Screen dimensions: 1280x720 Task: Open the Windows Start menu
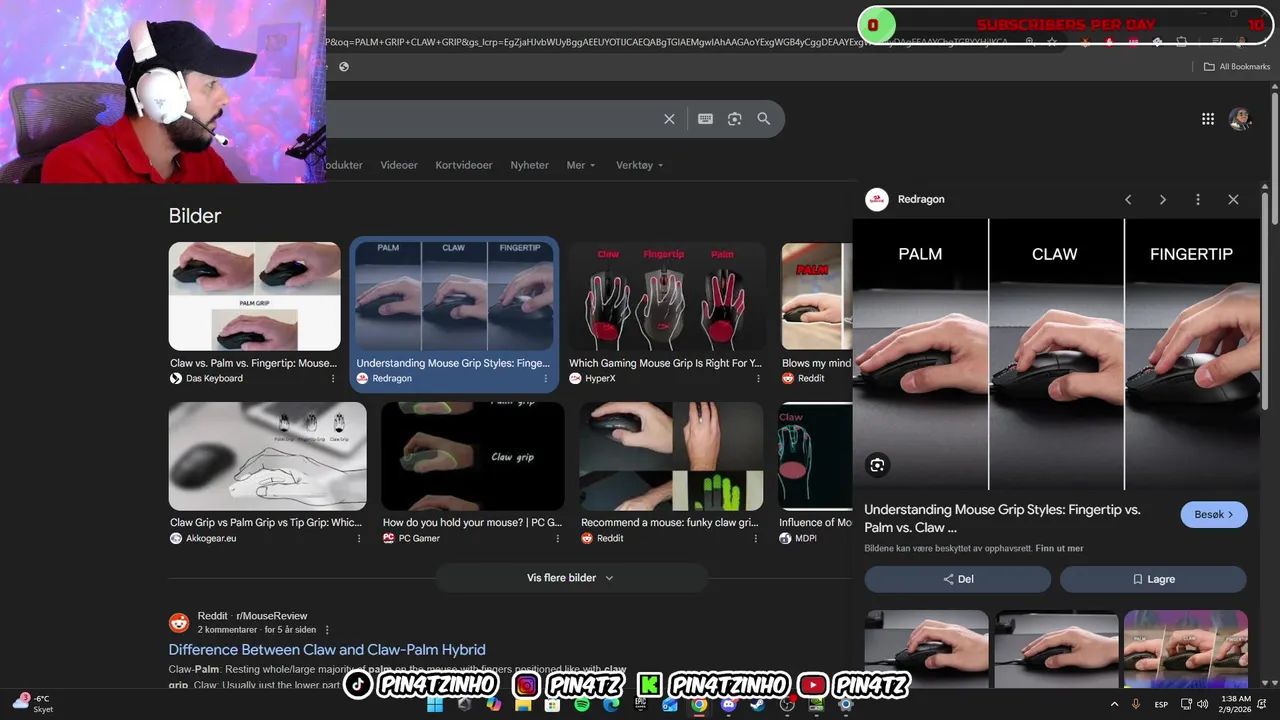tap(435, 705)
